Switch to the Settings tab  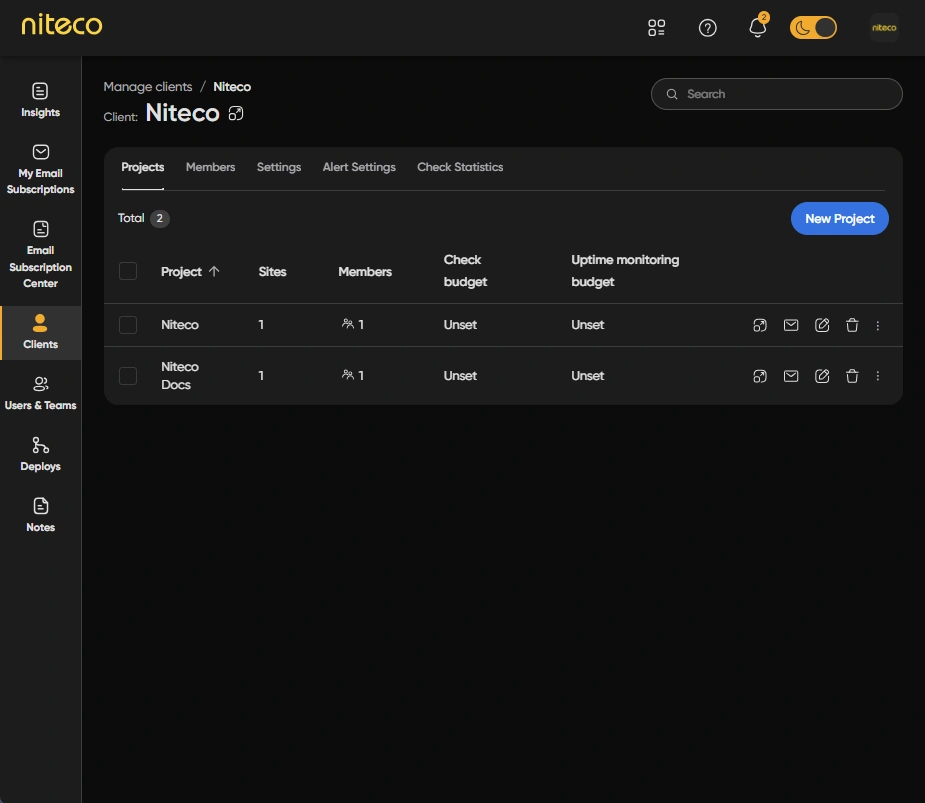pyautogui.click(x=279, y=168)
